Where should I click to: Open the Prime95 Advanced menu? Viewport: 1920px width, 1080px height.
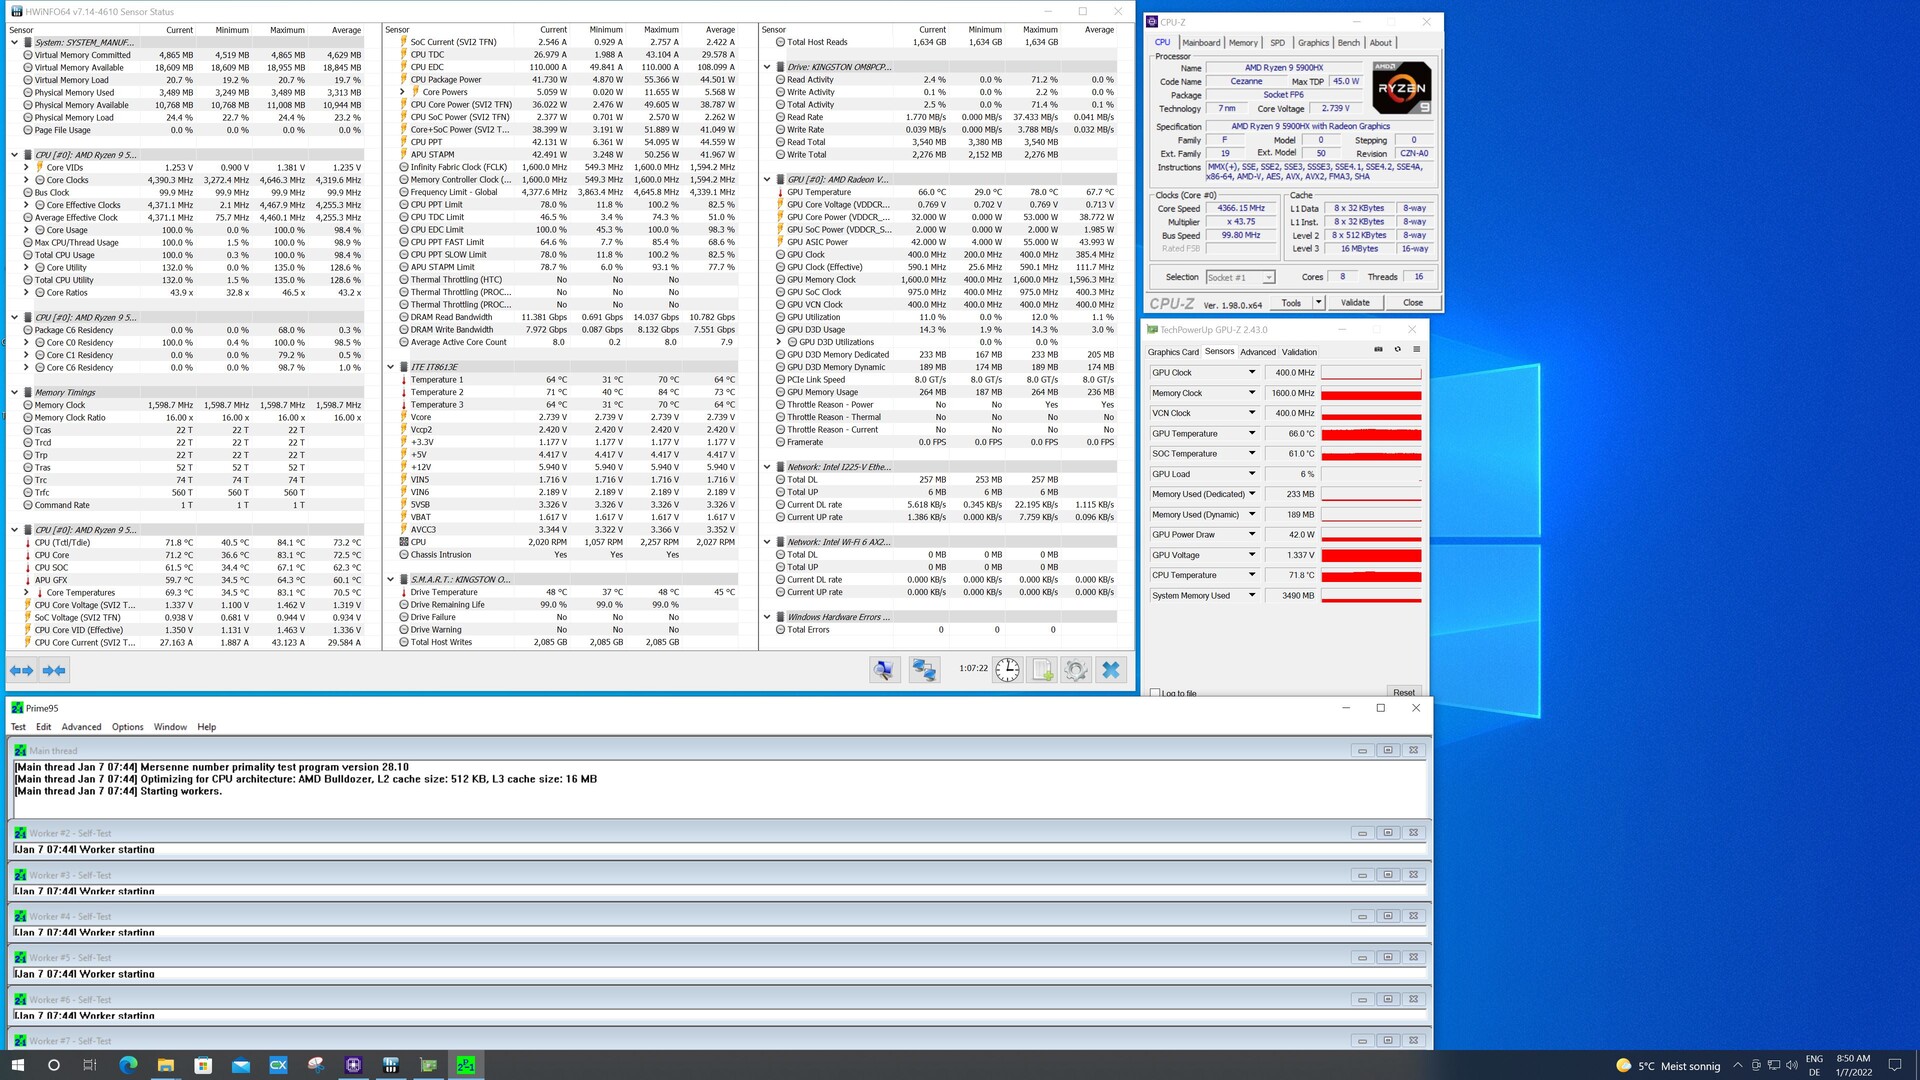(81, 727)
